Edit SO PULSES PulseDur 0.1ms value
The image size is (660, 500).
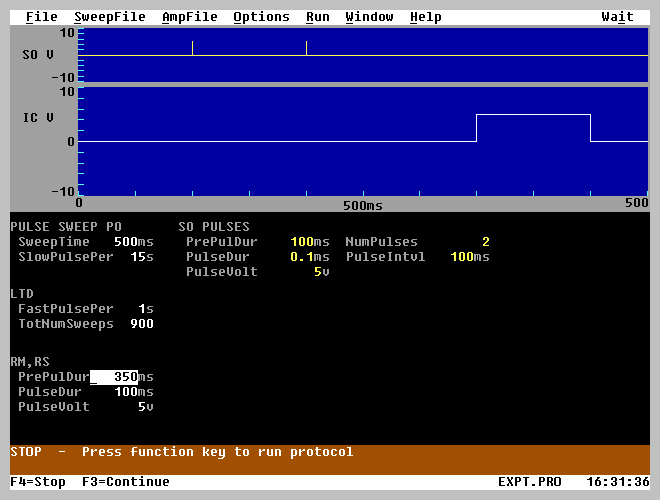point(304,257)
